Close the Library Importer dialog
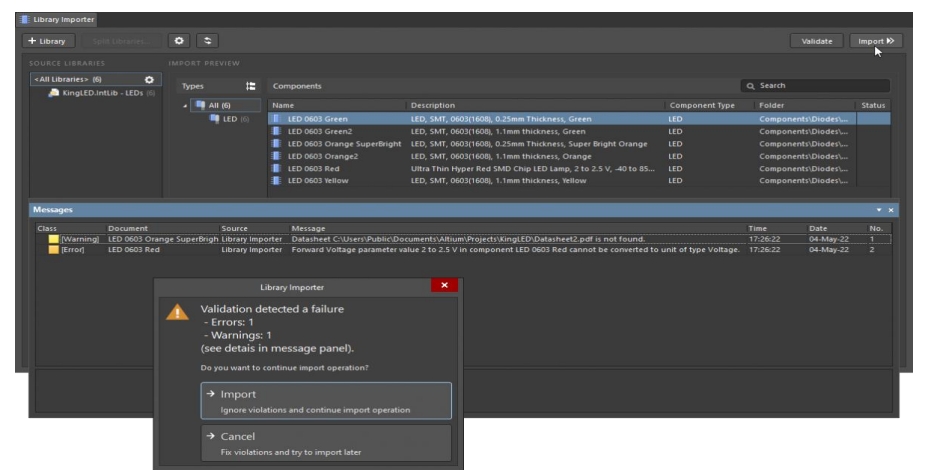Image resolution: width=925 pixels, height=470 pixels. click(444, 285)
